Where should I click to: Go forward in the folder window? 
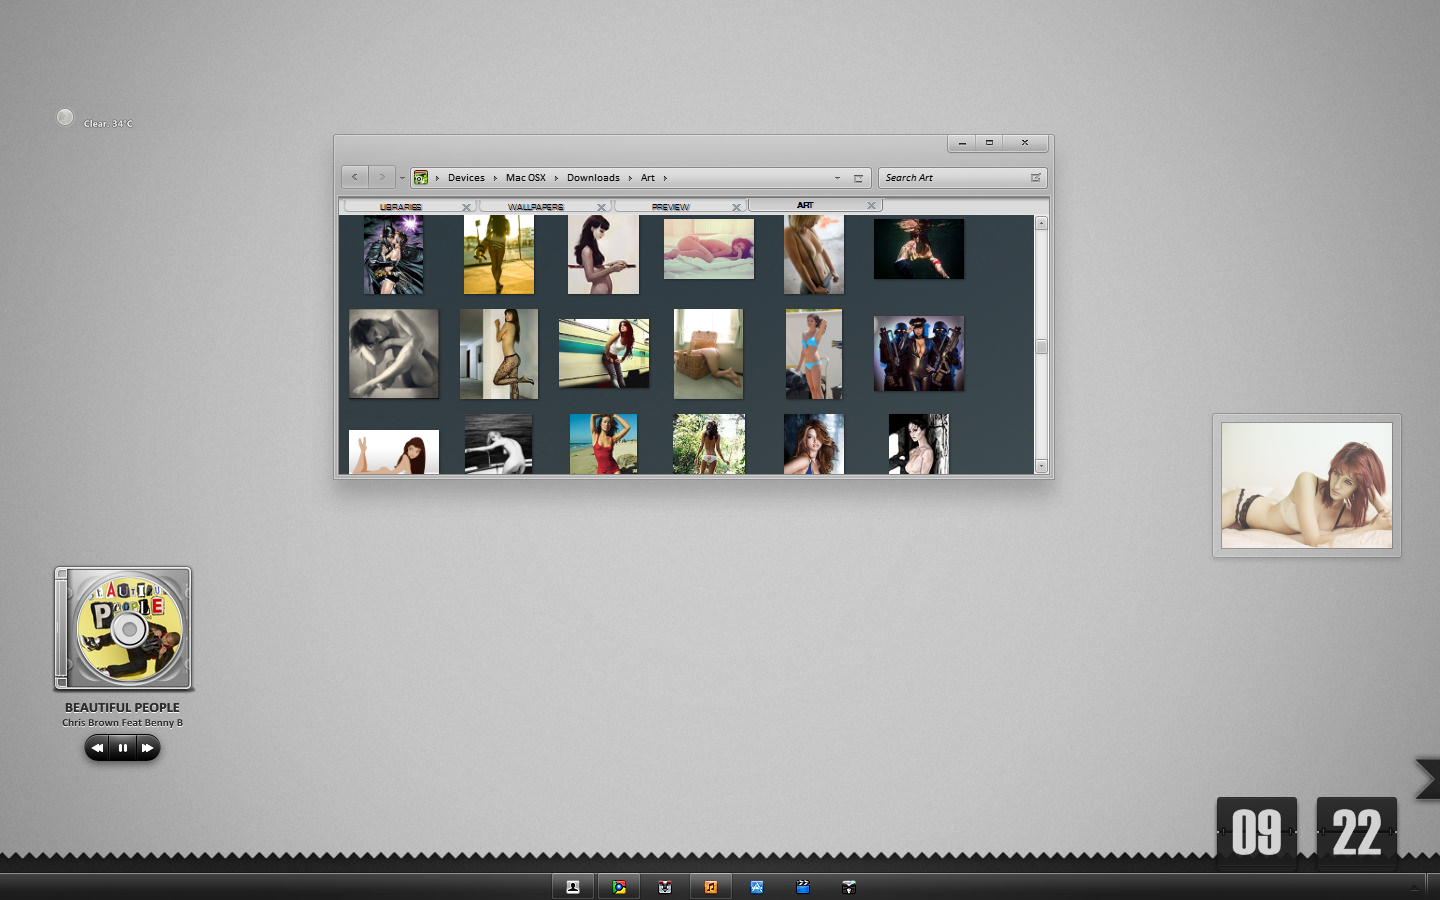382,177
